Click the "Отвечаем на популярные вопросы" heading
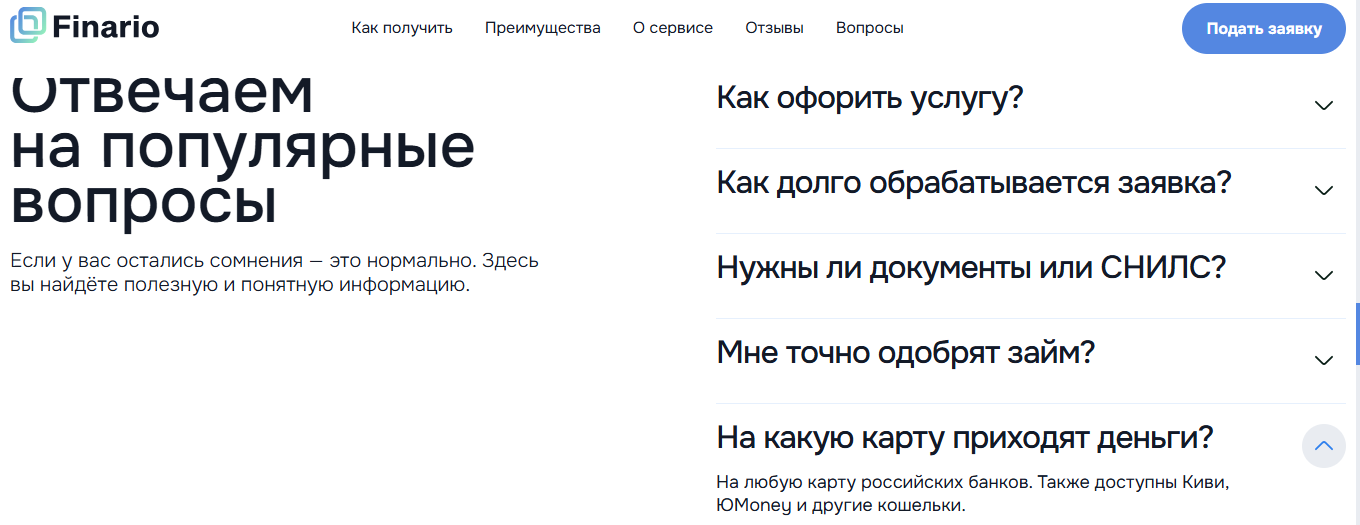 click(x=242, y=149)
